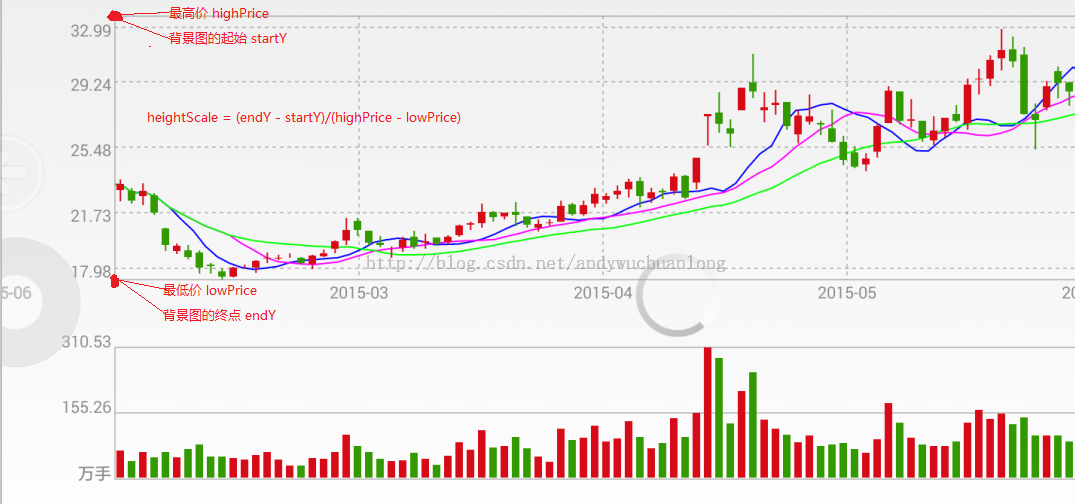This screenshot has width=1075, height=504.
Task: Click the 万手 volume unit label
Action: click(x=95, y=474)
